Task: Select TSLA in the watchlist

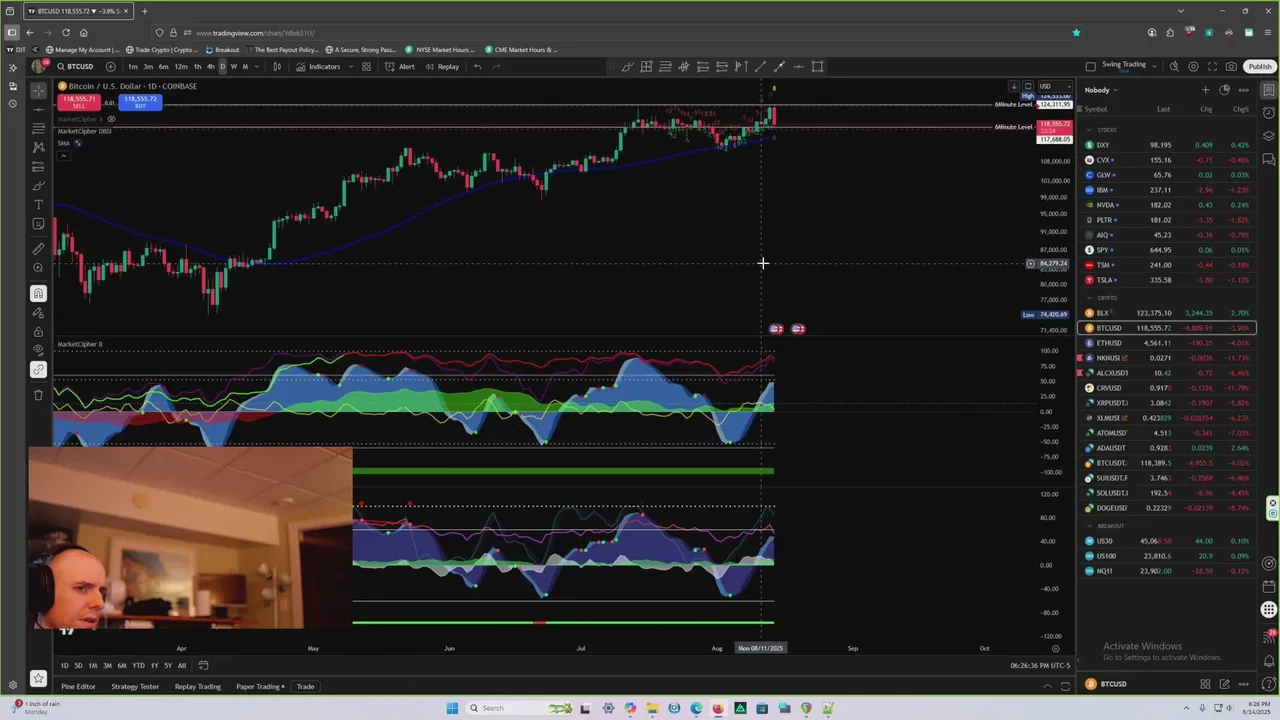Action: 1167,280
